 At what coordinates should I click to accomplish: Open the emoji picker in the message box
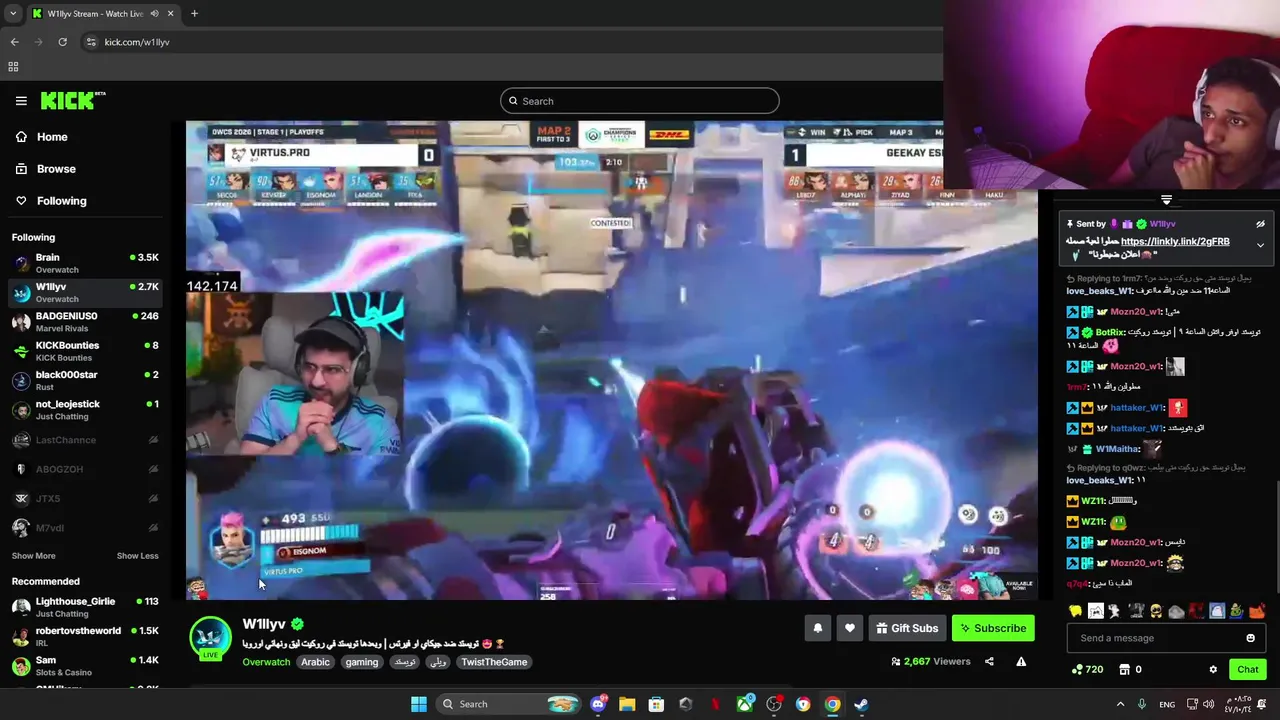coord(1250,638)
